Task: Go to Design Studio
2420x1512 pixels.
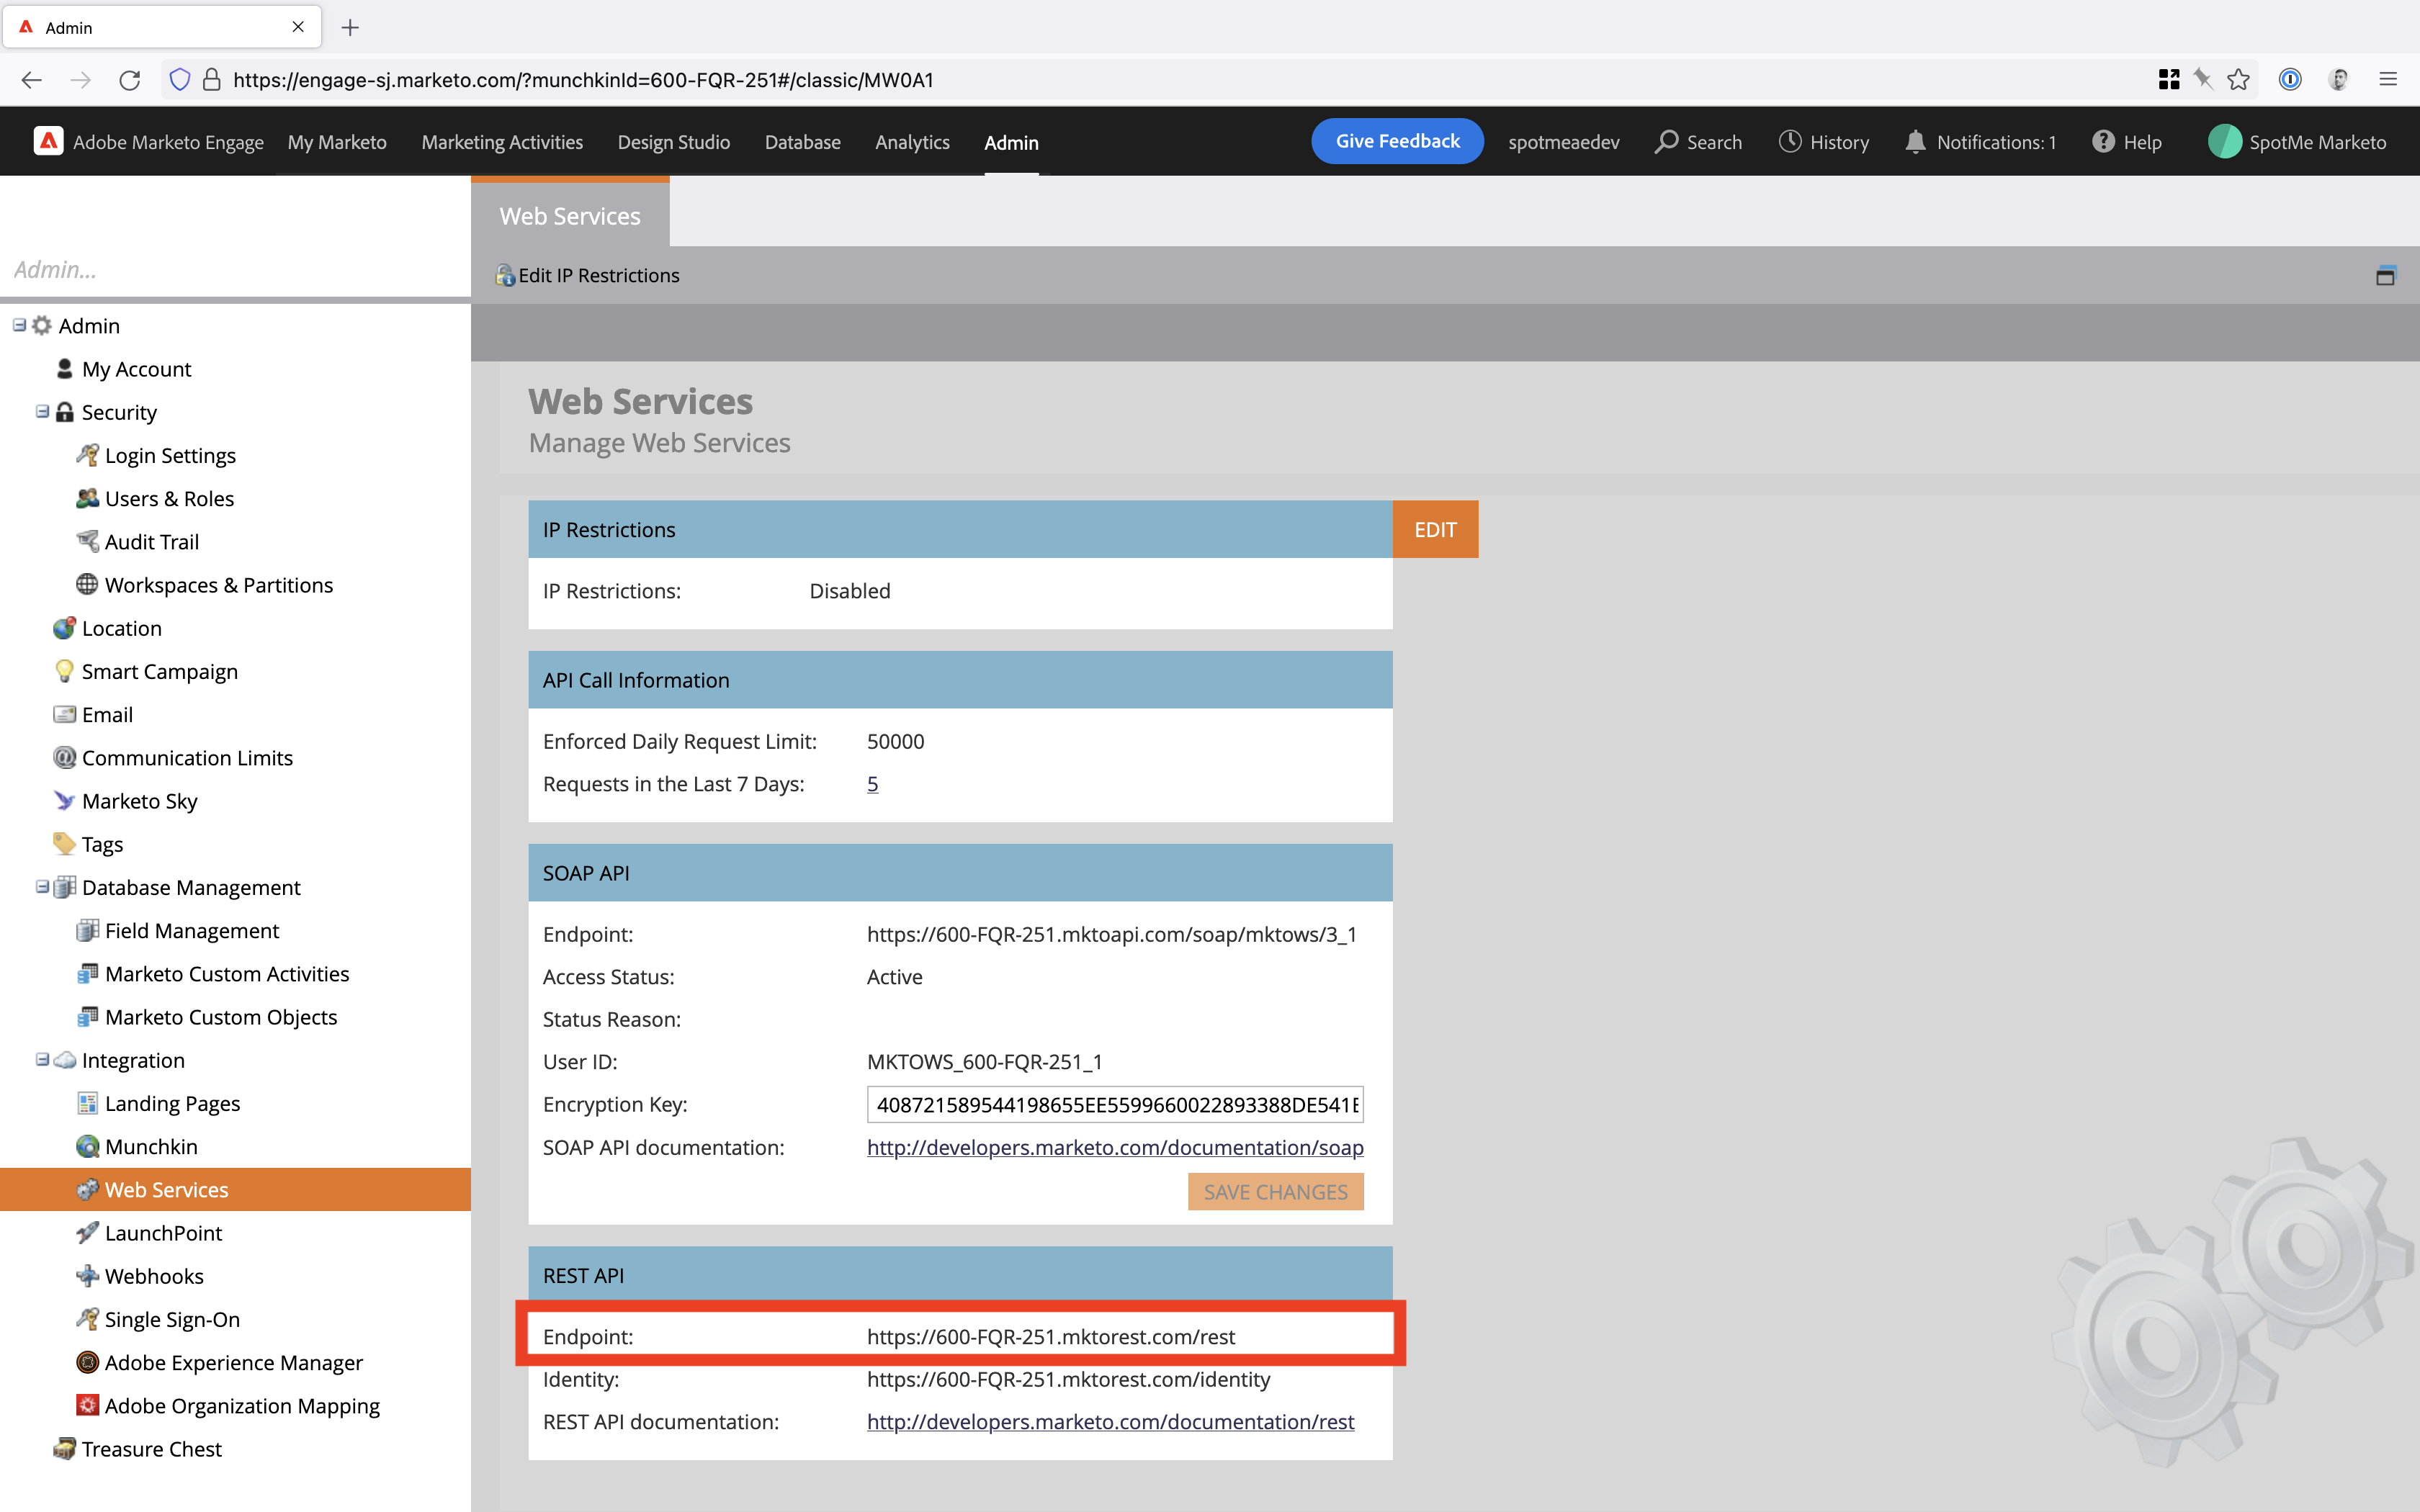Action: (x=674, y=142)
